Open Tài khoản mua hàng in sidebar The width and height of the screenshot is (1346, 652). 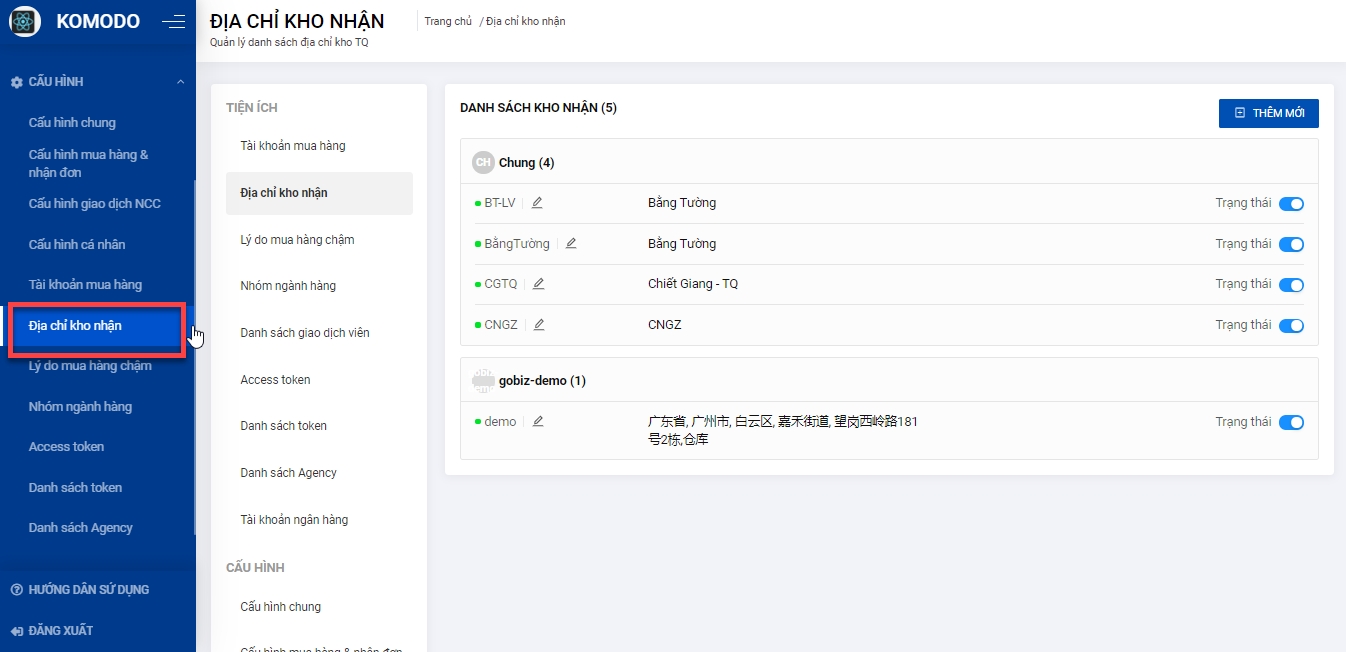tap(85, 285)
